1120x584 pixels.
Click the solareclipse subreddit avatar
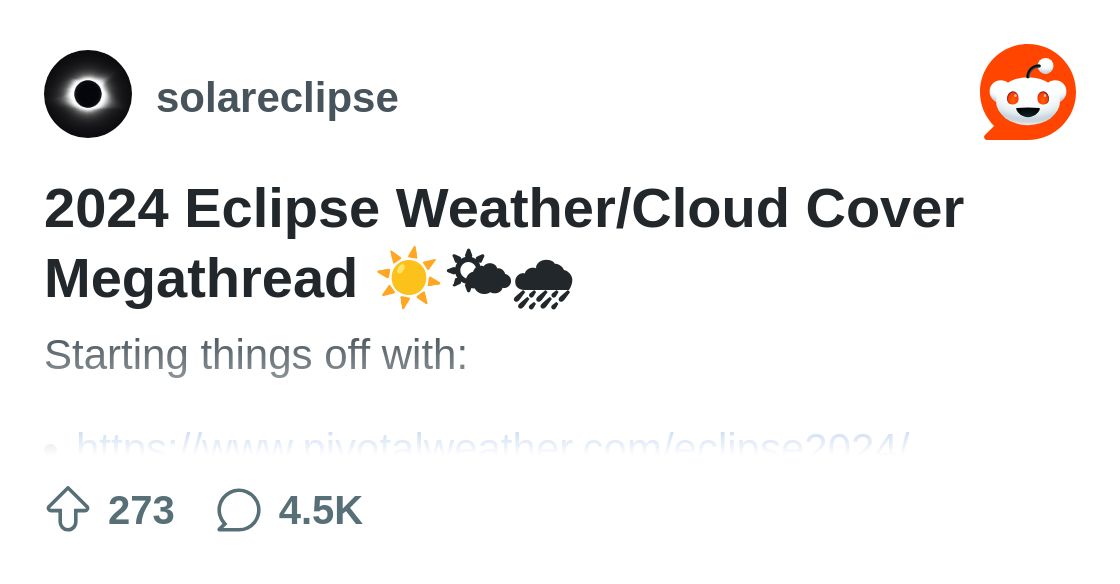tap(88, 94)
